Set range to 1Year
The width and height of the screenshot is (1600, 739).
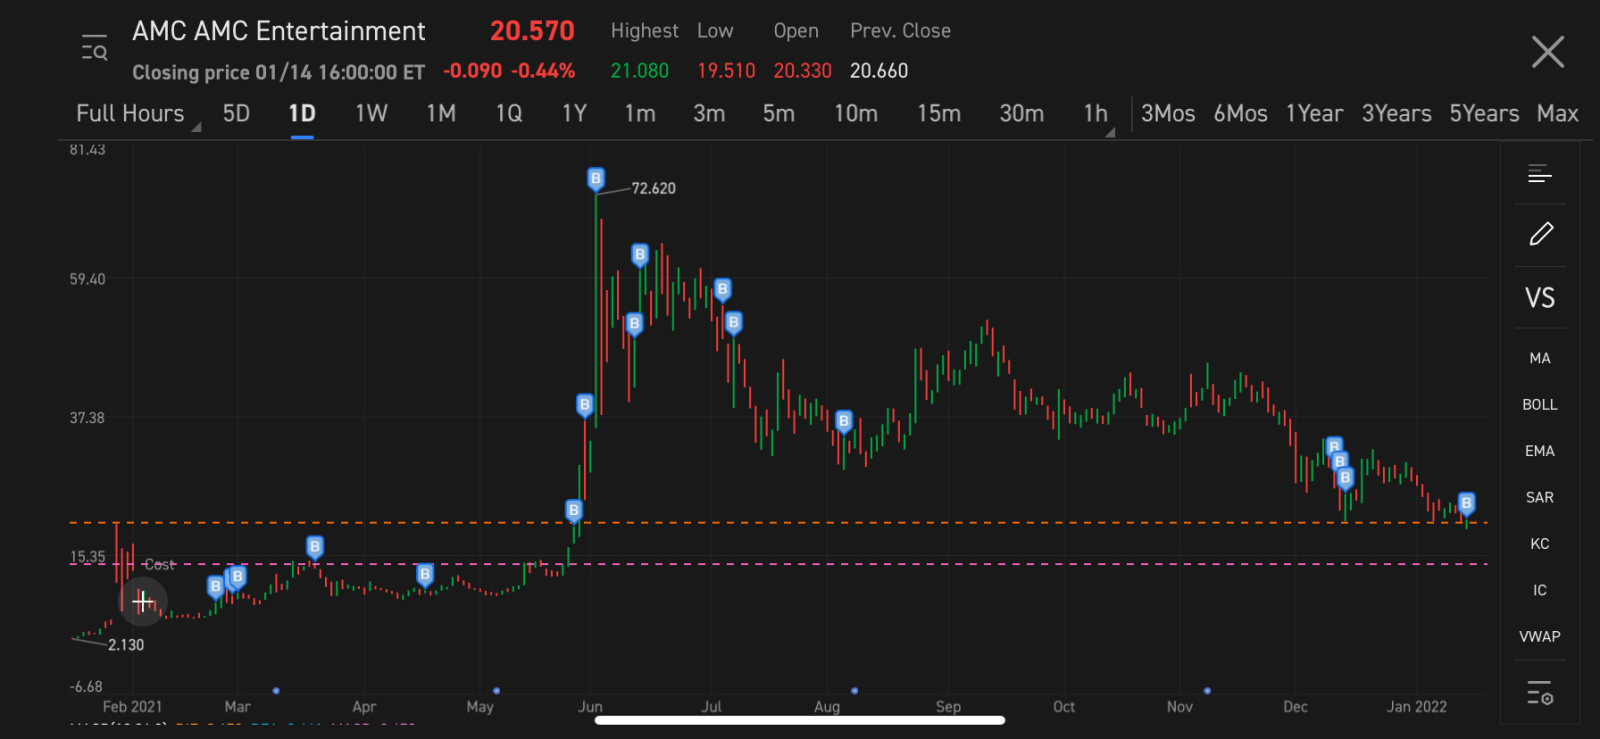(1314, 113)
